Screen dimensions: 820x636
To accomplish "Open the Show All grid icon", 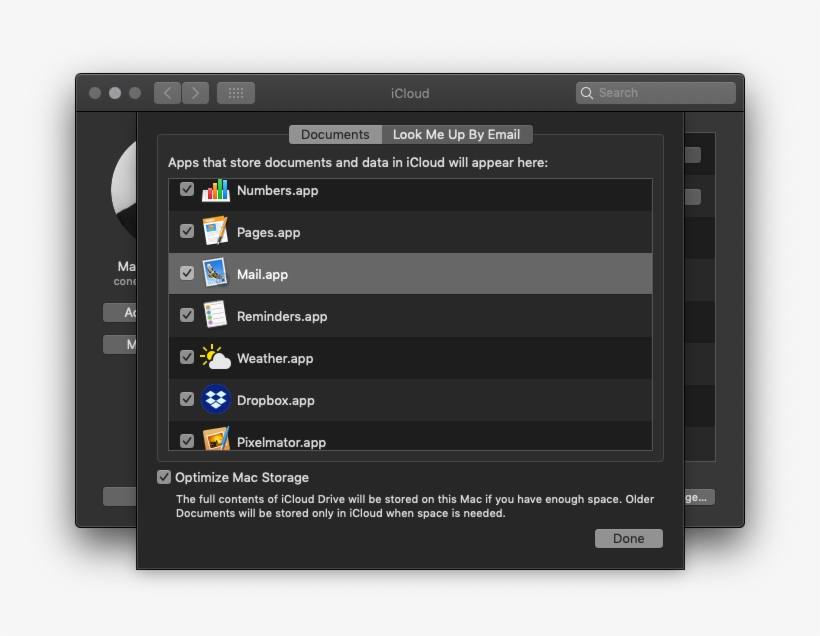I will [236, 93].
